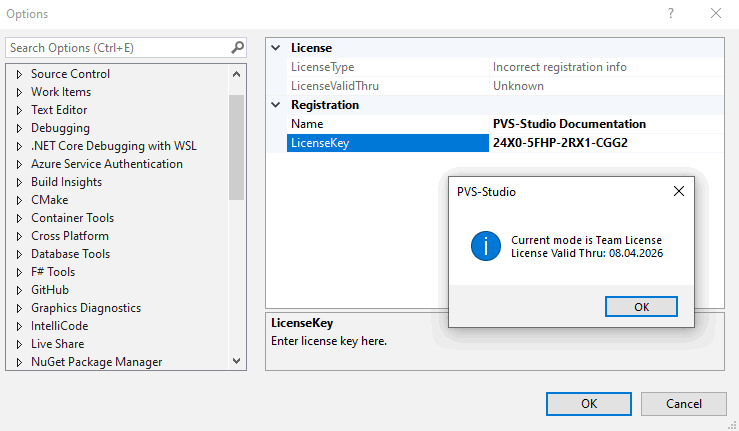Expand the Azure Service Authentication node
The height and width of the screenshot is (431, 739).
[19, 164]
